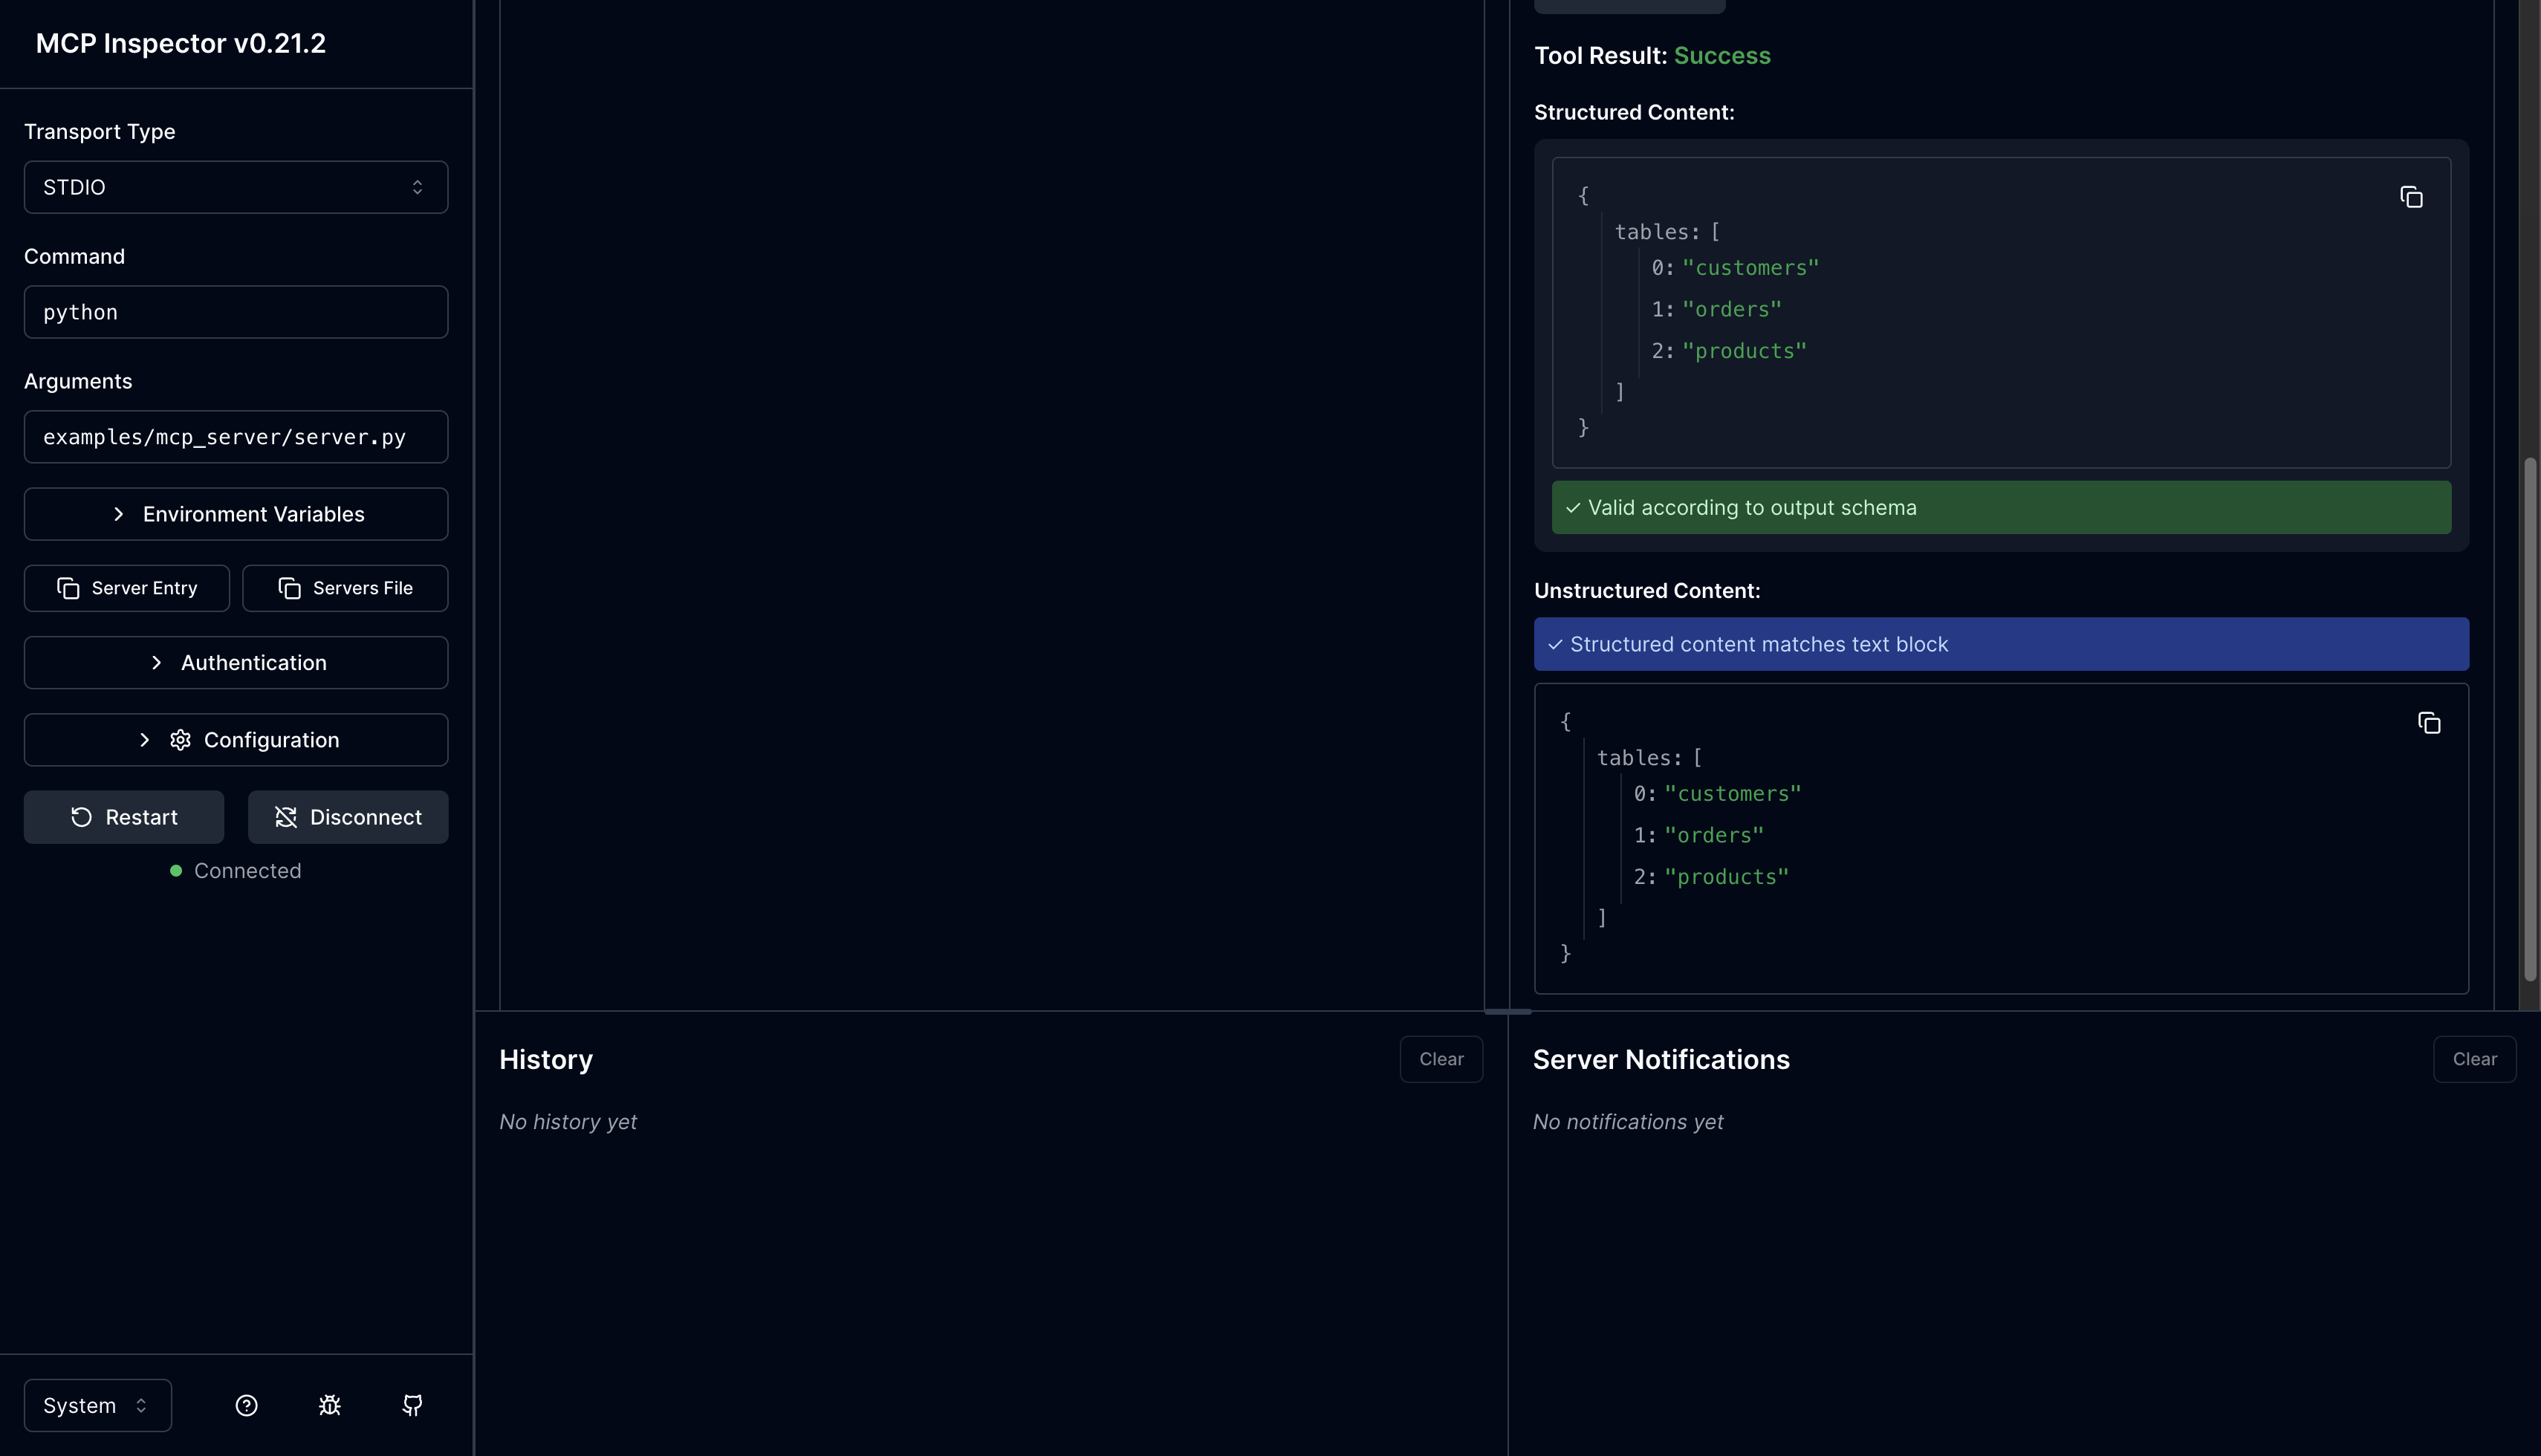Click the Server Notifications heading
2541x1456 pixels.
tap(1661, 1060)
